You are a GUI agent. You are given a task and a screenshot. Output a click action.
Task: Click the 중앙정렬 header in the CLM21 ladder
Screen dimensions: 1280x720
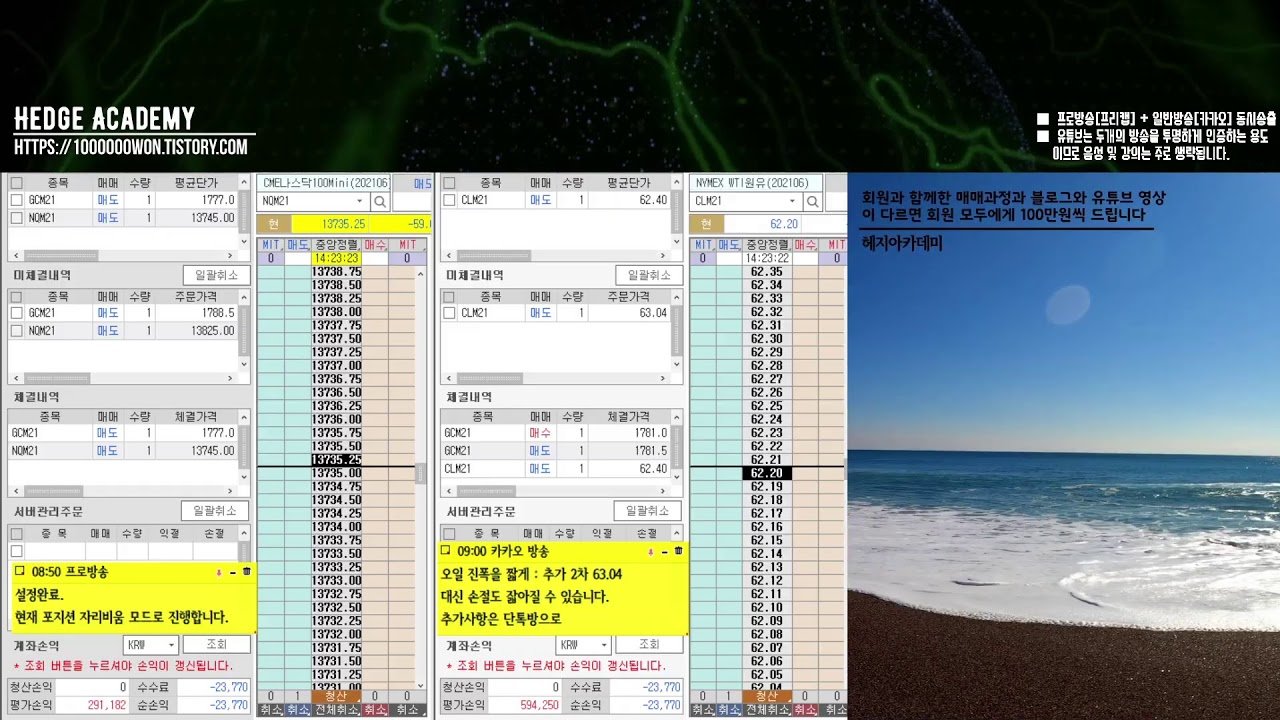(767, 244)
